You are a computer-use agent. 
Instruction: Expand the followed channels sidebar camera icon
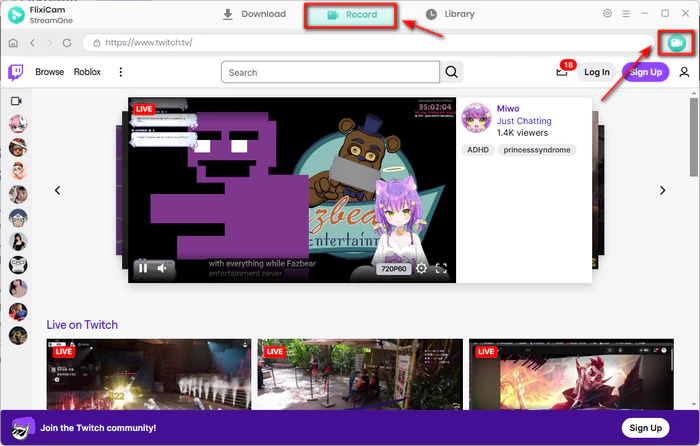click(16, 101)
